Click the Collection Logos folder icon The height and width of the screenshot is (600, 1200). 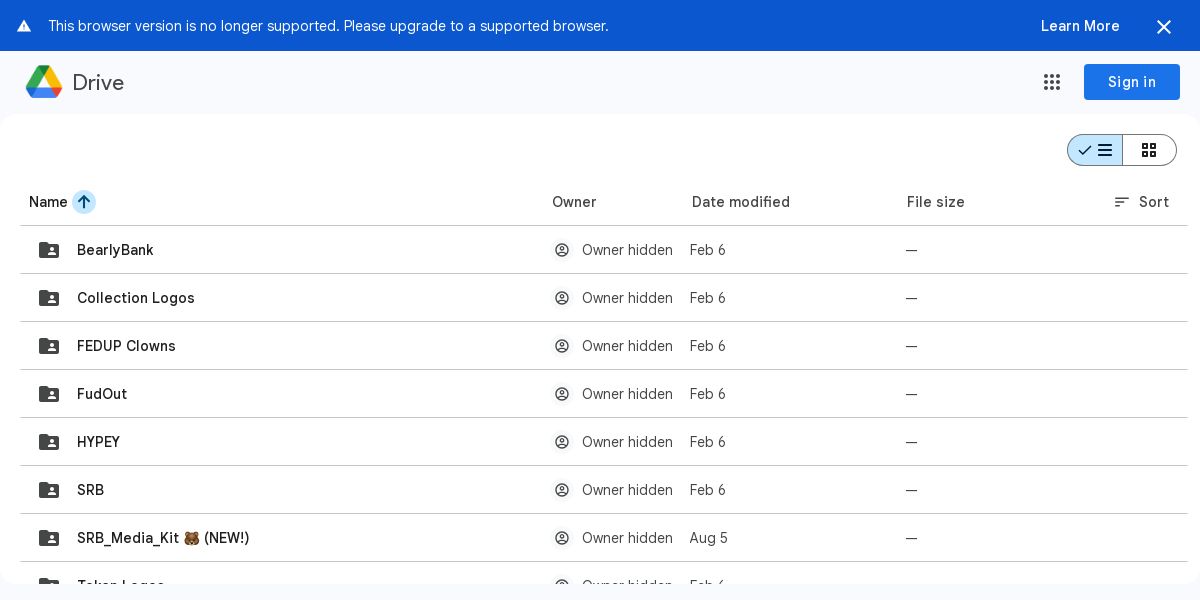pyautogui.click(x=49, y=298)
